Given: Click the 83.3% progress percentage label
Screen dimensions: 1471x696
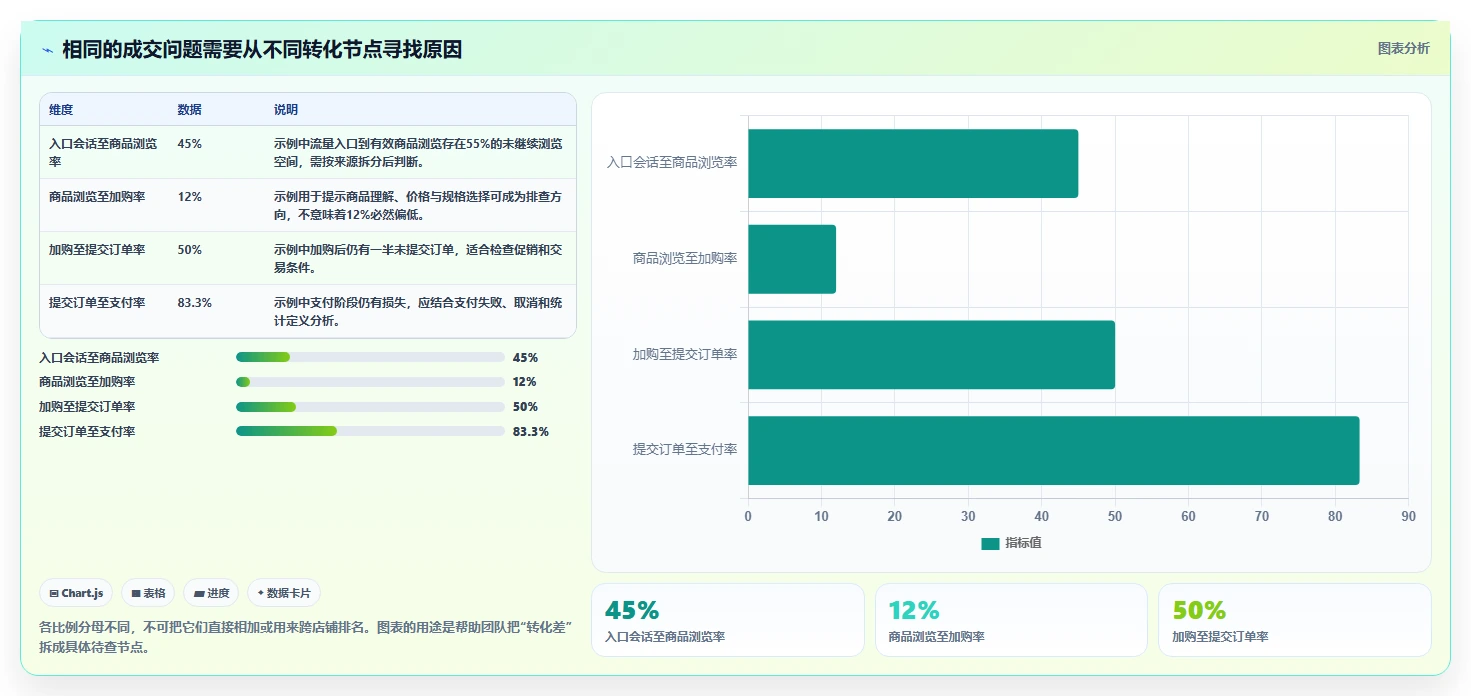Looking at the screenshot, I should 530,432.
